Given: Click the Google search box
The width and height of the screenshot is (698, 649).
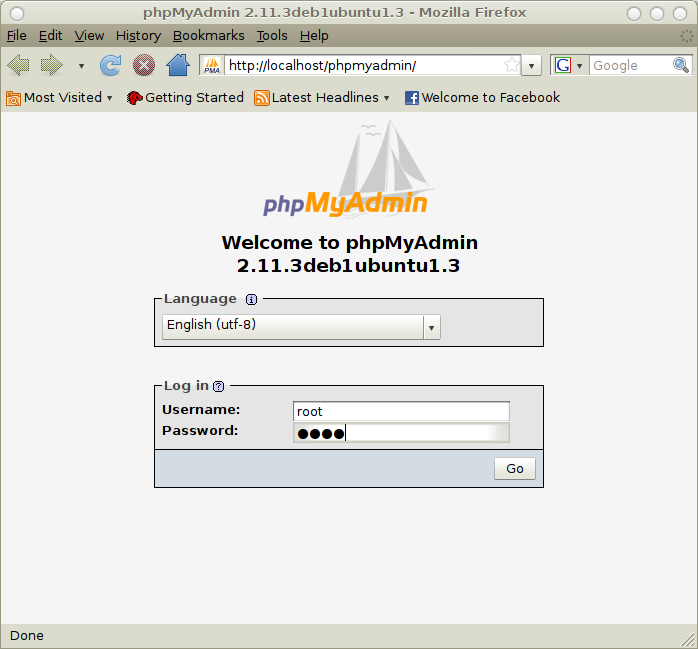Looking at the screenshot, I should coord(630,65).
